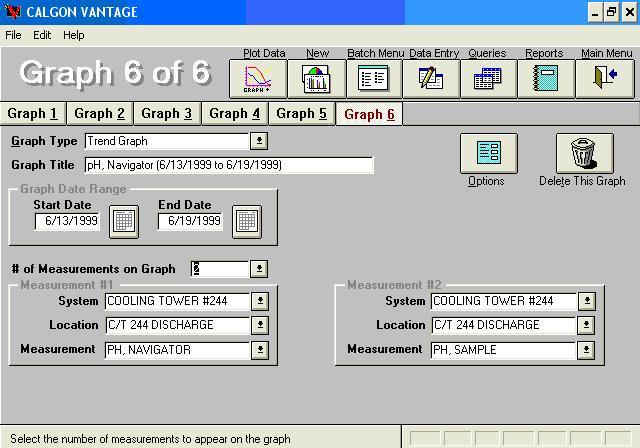The width and height of the screenshot is (640, 448).
Task: Select the Graph 6 tab
Action: pyautogui.click(x=369, y=114)
